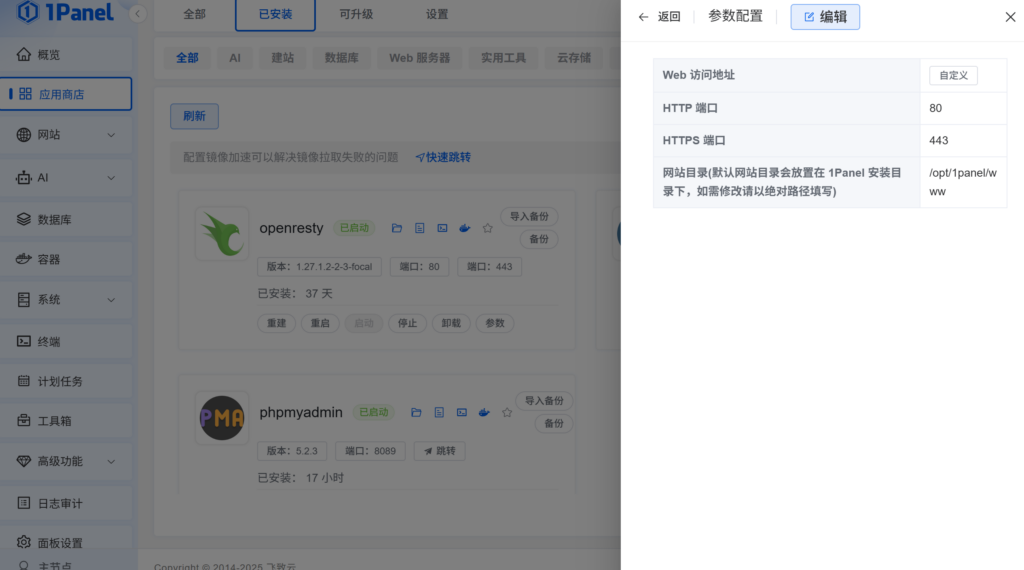
Task: Open phpmyadmin terminal icon
Action: coord(462,413)
